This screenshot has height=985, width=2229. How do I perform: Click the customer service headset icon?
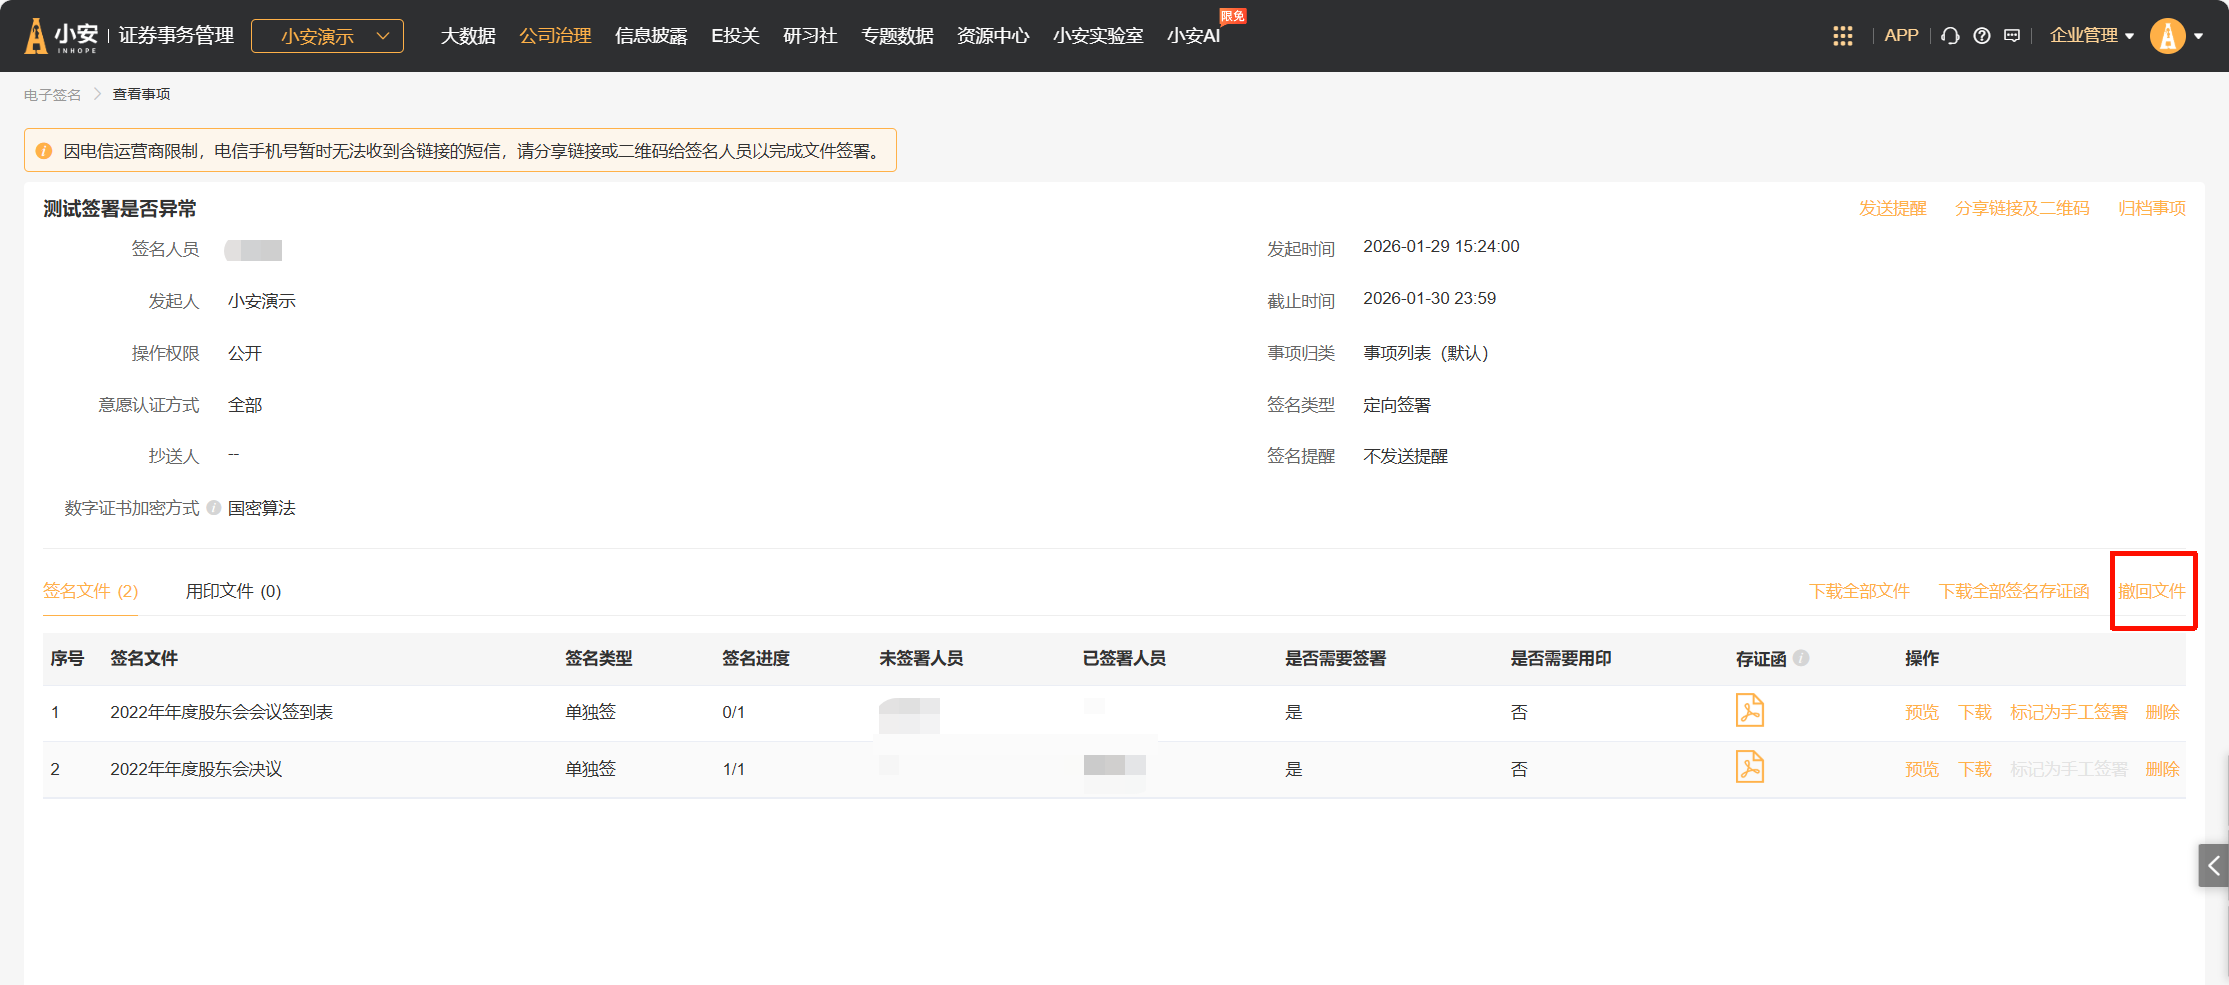pyautogui.click(x=1950, y=36)
